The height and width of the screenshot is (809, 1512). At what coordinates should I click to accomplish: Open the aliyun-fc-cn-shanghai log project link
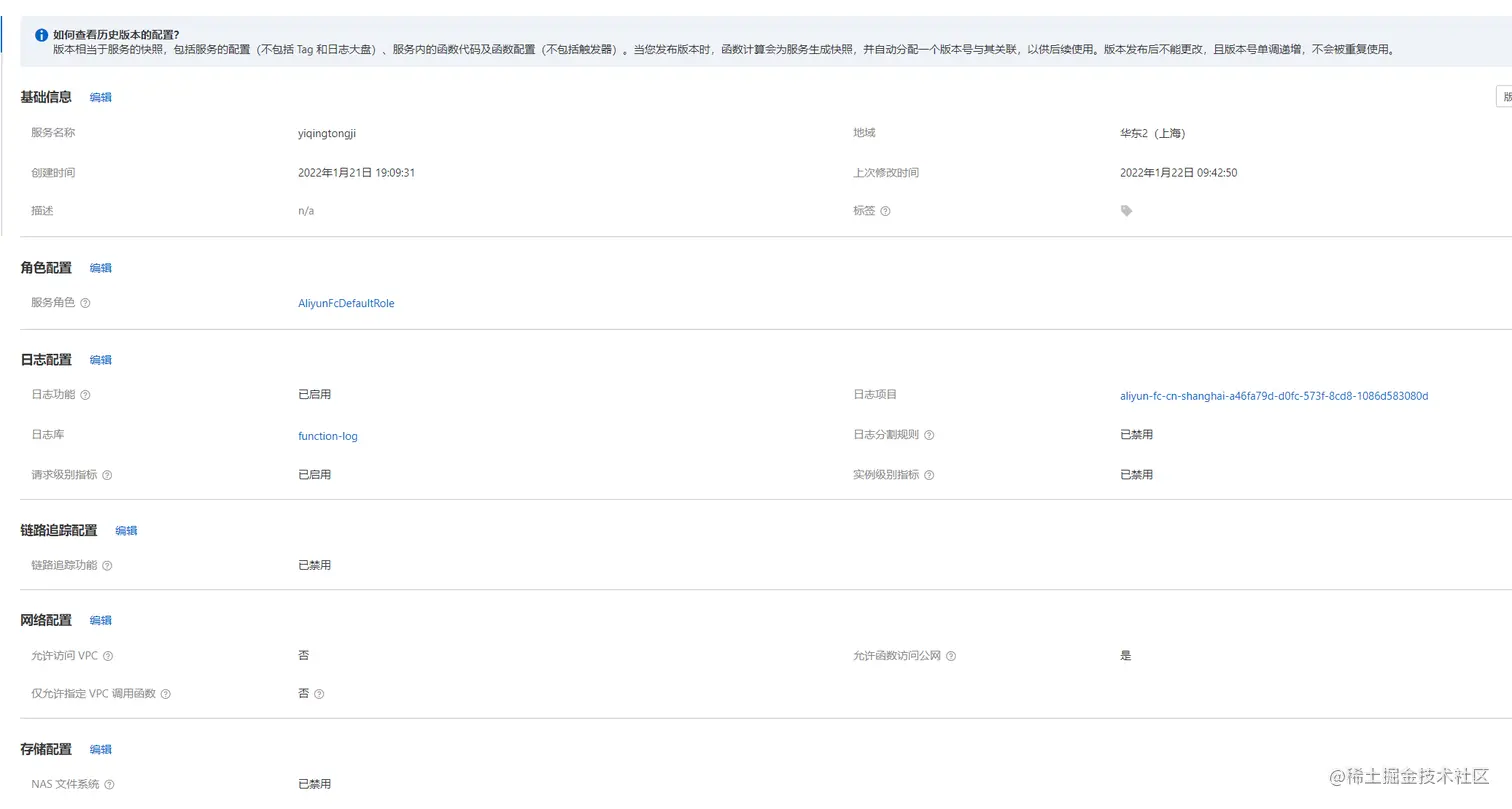coord(1274,396)
